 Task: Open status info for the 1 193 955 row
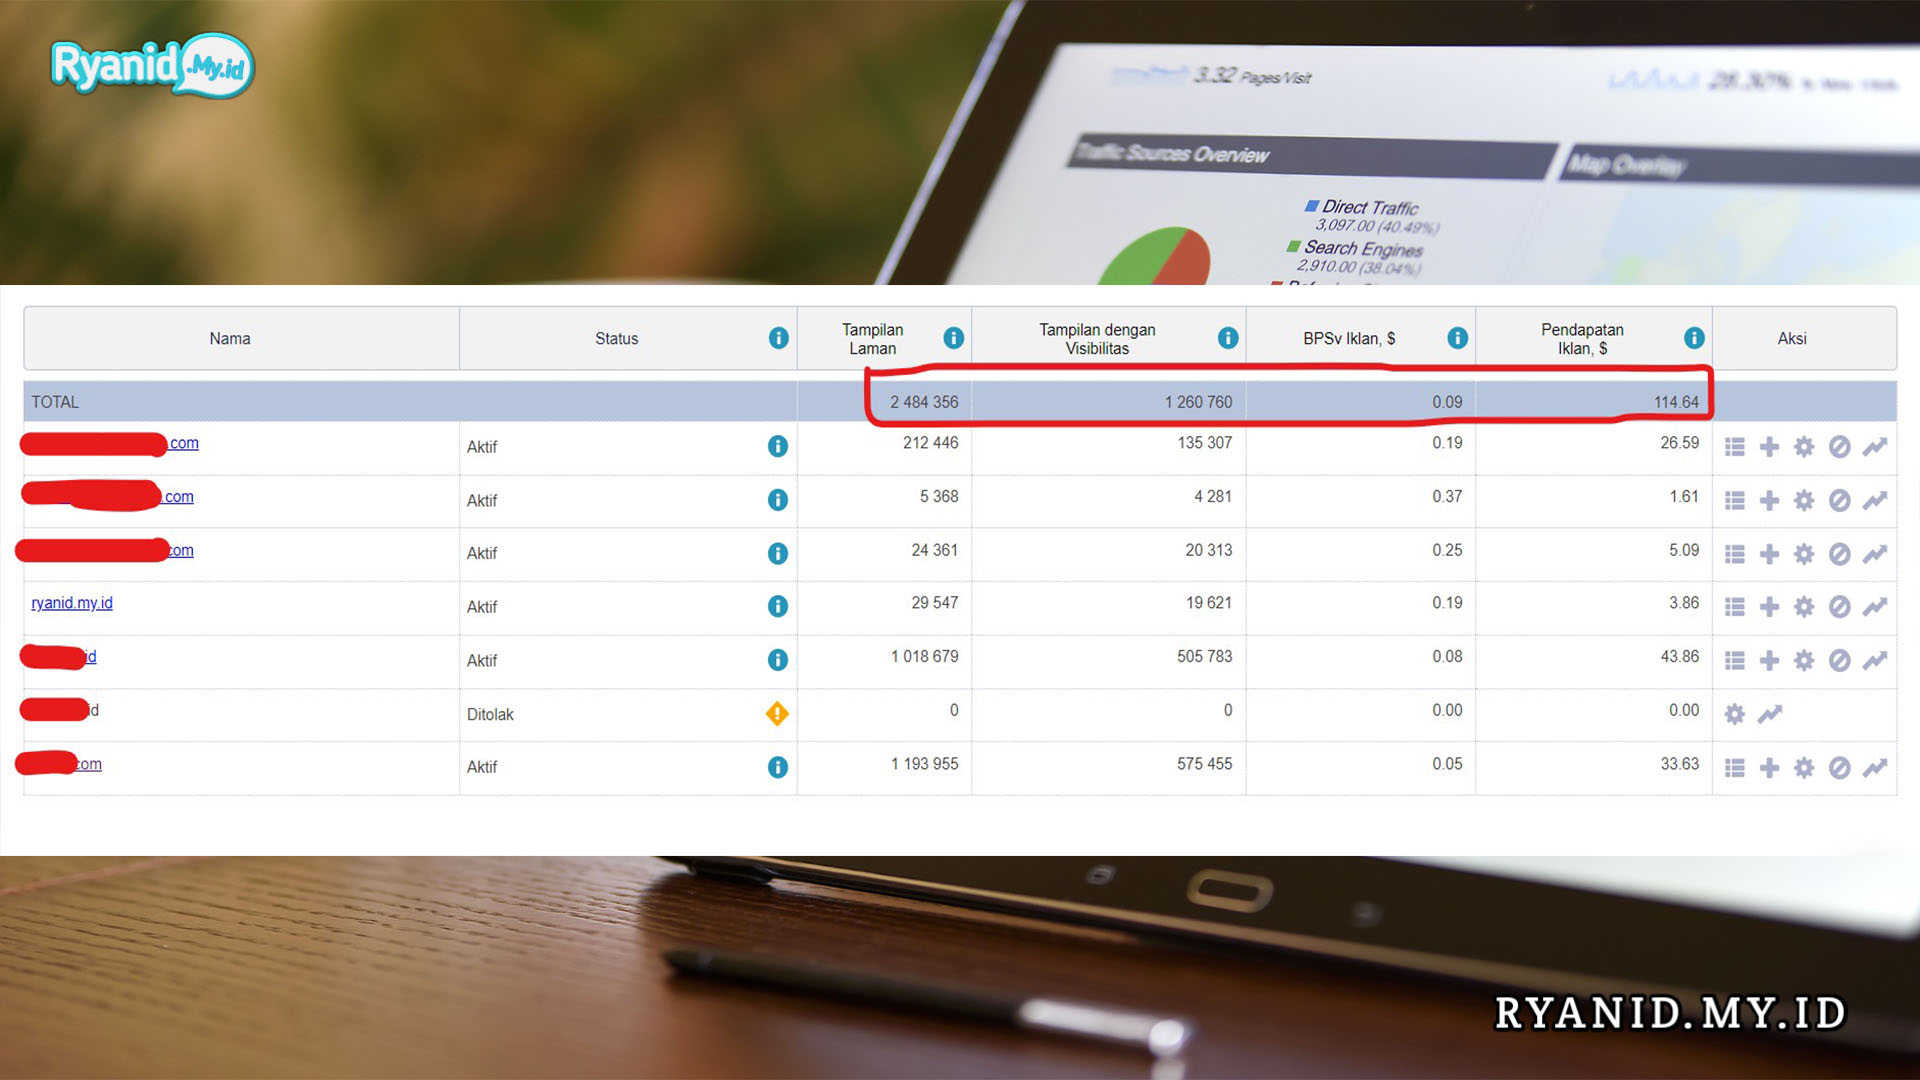coord(777,767)
